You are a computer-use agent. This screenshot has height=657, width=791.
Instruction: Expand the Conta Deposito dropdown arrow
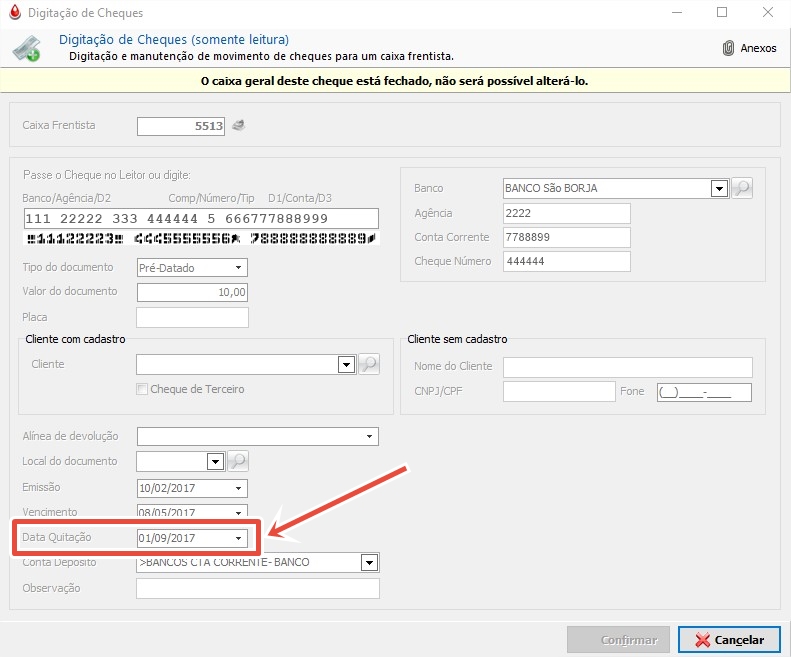369,562
